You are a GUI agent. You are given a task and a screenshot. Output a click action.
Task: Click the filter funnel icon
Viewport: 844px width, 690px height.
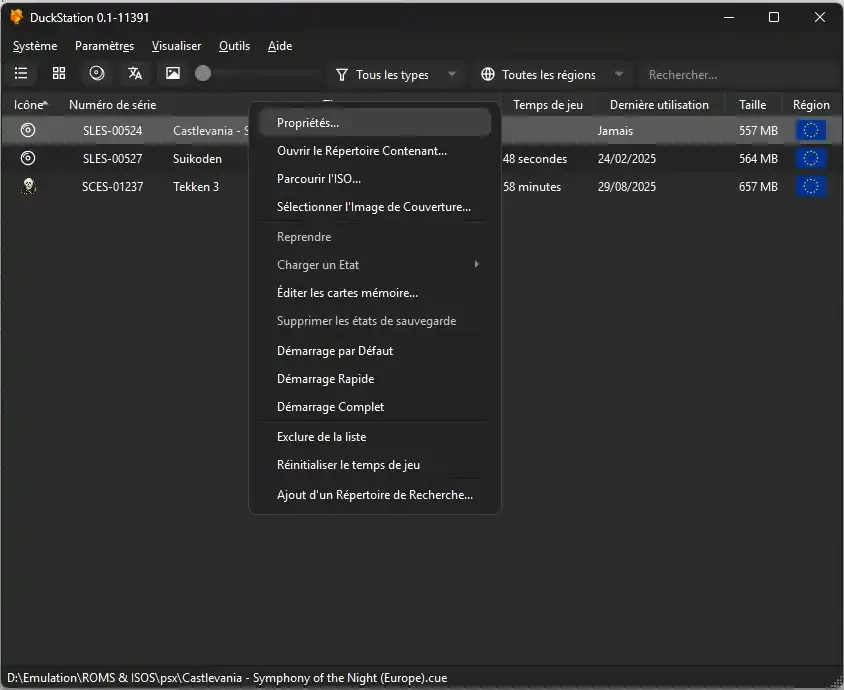pyautogui.click(x=341, y=75)
